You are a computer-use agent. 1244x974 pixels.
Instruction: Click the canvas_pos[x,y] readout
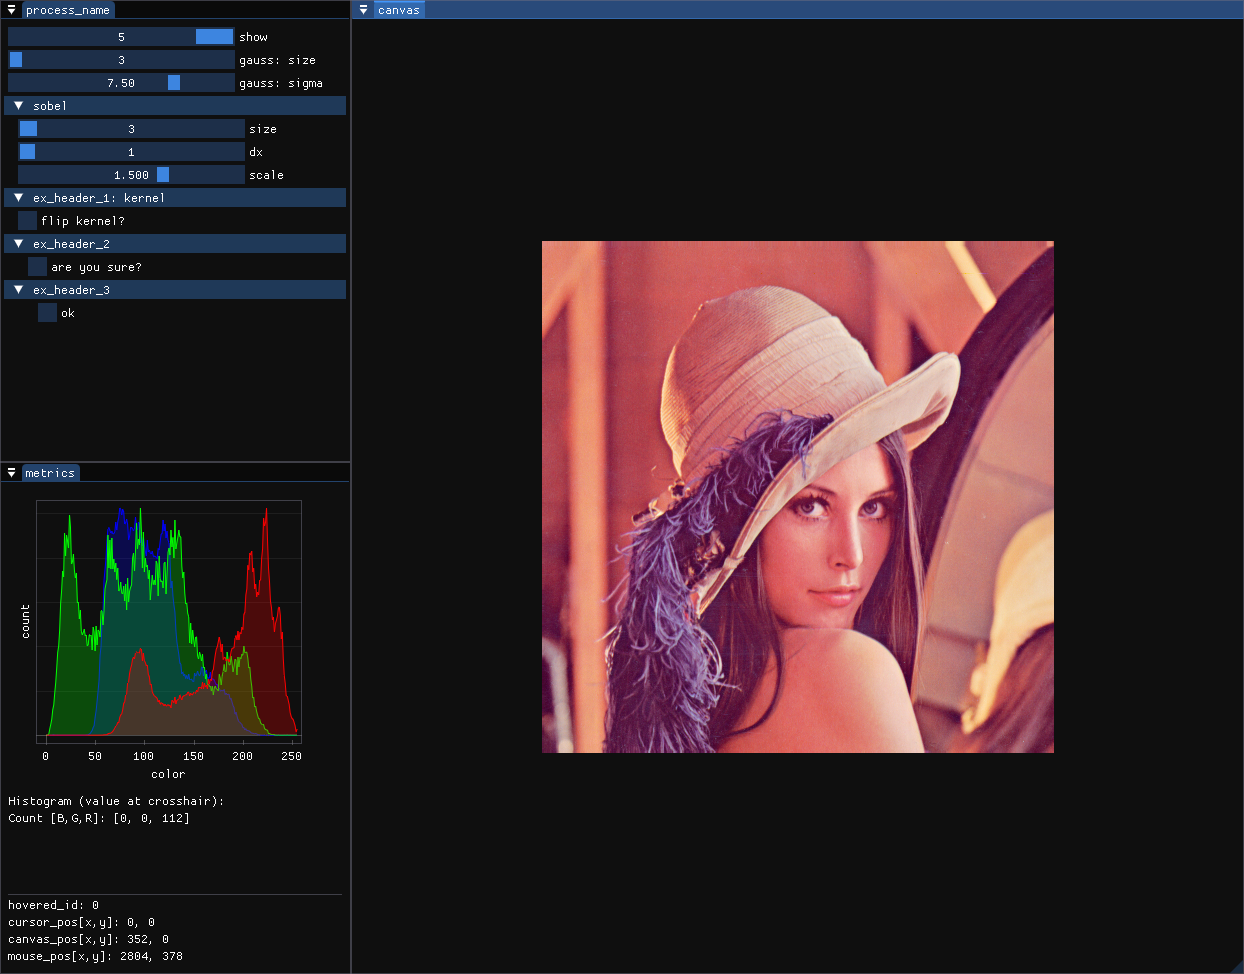(x=88, y=939)
